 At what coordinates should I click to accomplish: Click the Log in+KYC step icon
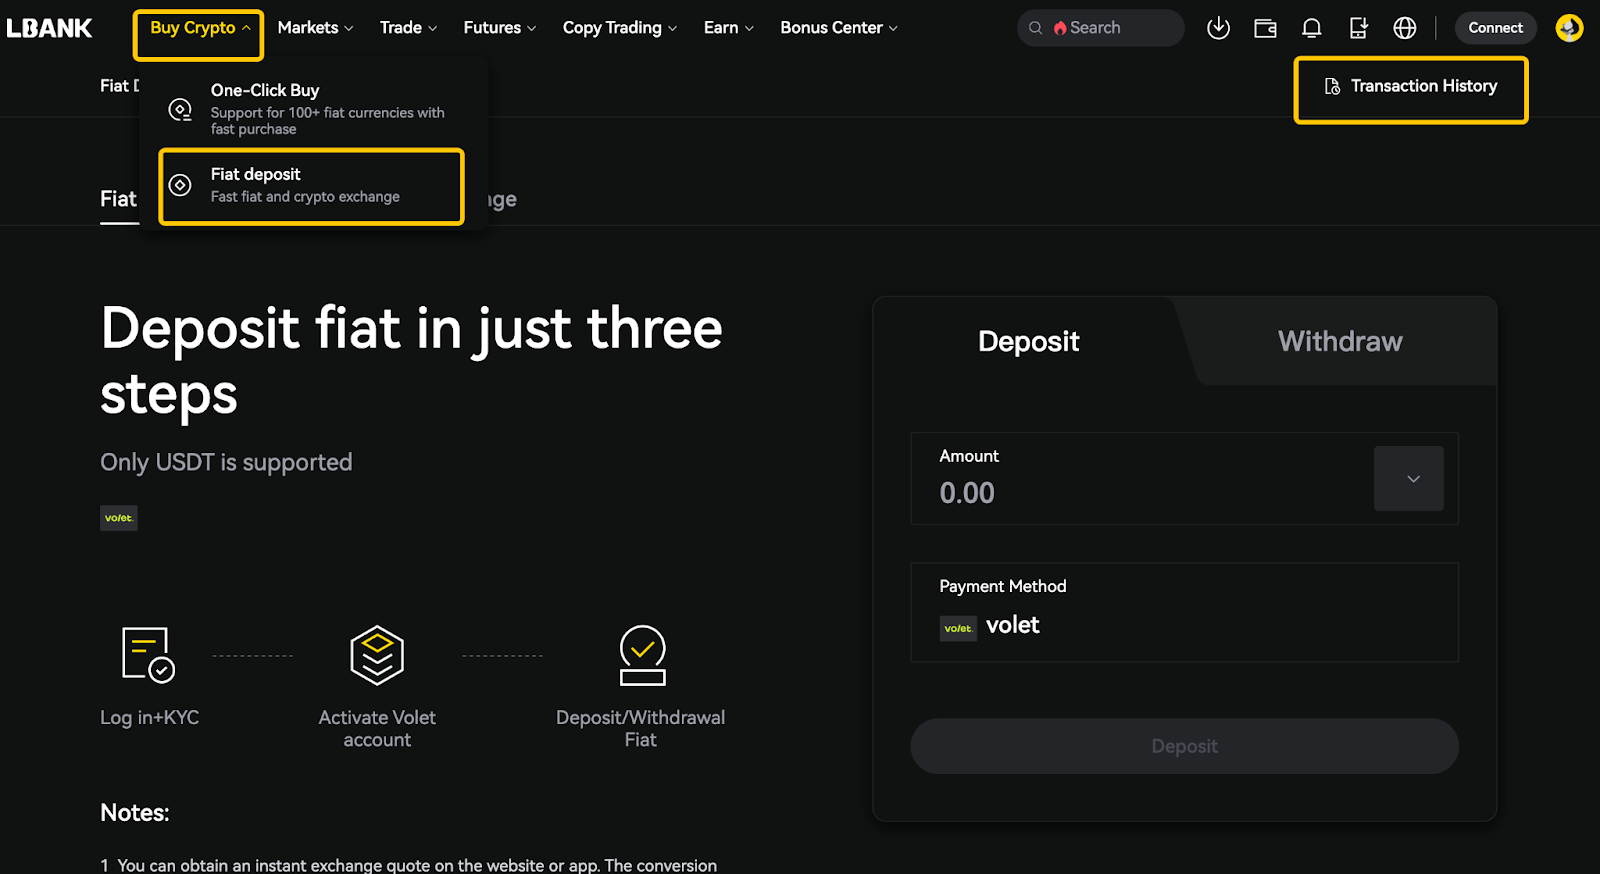[x=148, y=655]
